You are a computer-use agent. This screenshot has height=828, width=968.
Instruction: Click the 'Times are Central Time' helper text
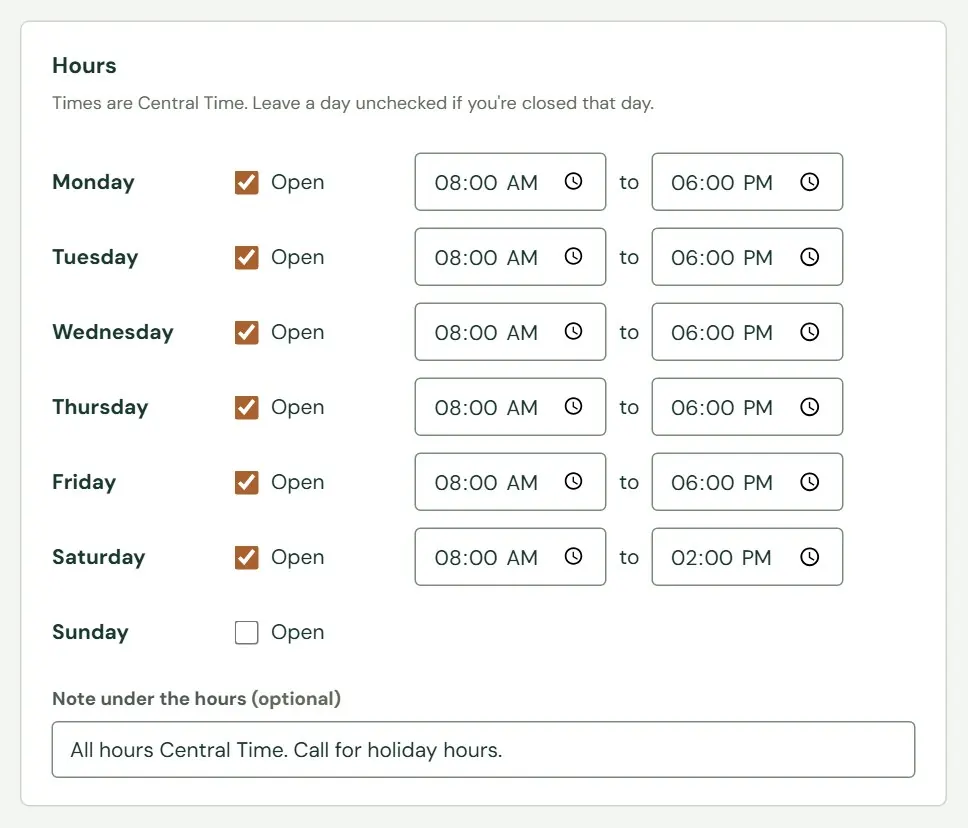(353, 102)
